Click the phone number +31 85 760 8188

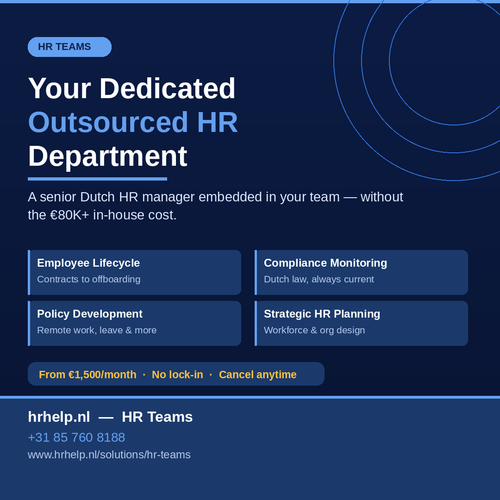click(76, 437)
